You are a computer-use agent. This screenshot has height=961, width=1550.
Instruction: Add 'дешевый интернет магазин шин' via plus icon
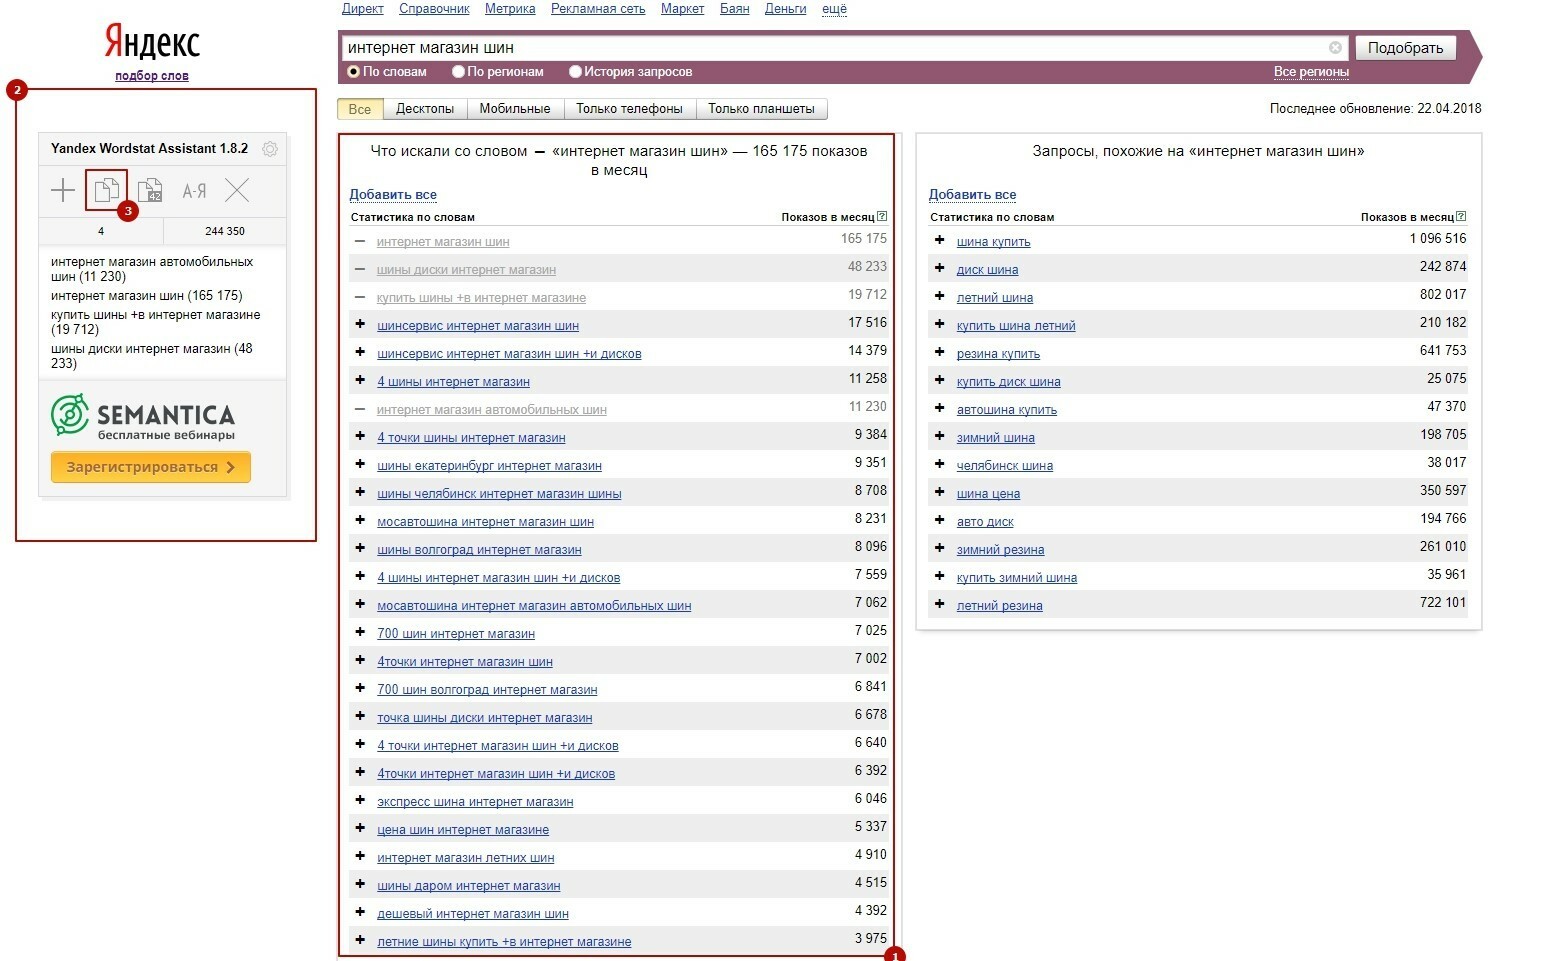(x=360, y=912)
